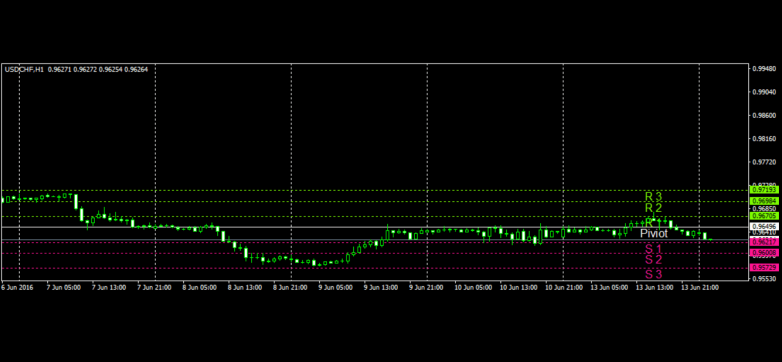Click the white Piviot label

tap(654, 233)
